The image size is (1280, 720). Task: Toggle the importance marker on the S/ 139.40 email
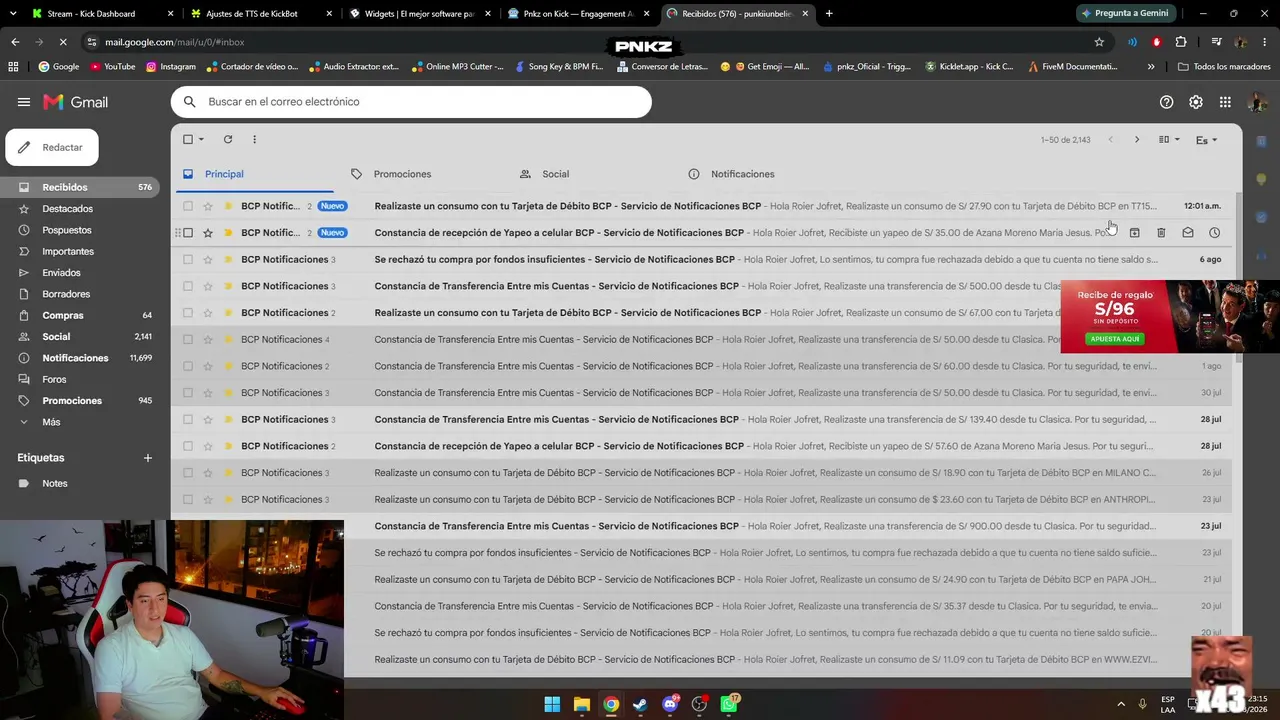[228, 420]
